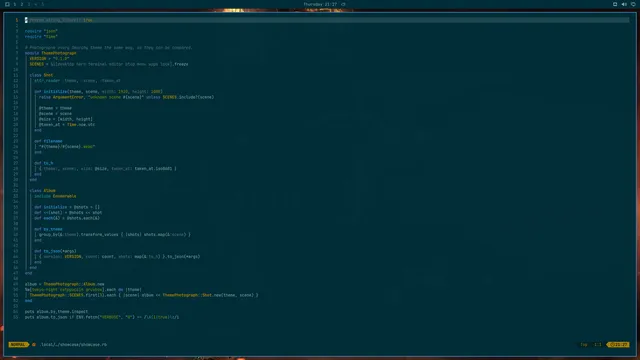Click the layout icon in the top bar
The height and width of the screenshot is (360, 640).
7,4
